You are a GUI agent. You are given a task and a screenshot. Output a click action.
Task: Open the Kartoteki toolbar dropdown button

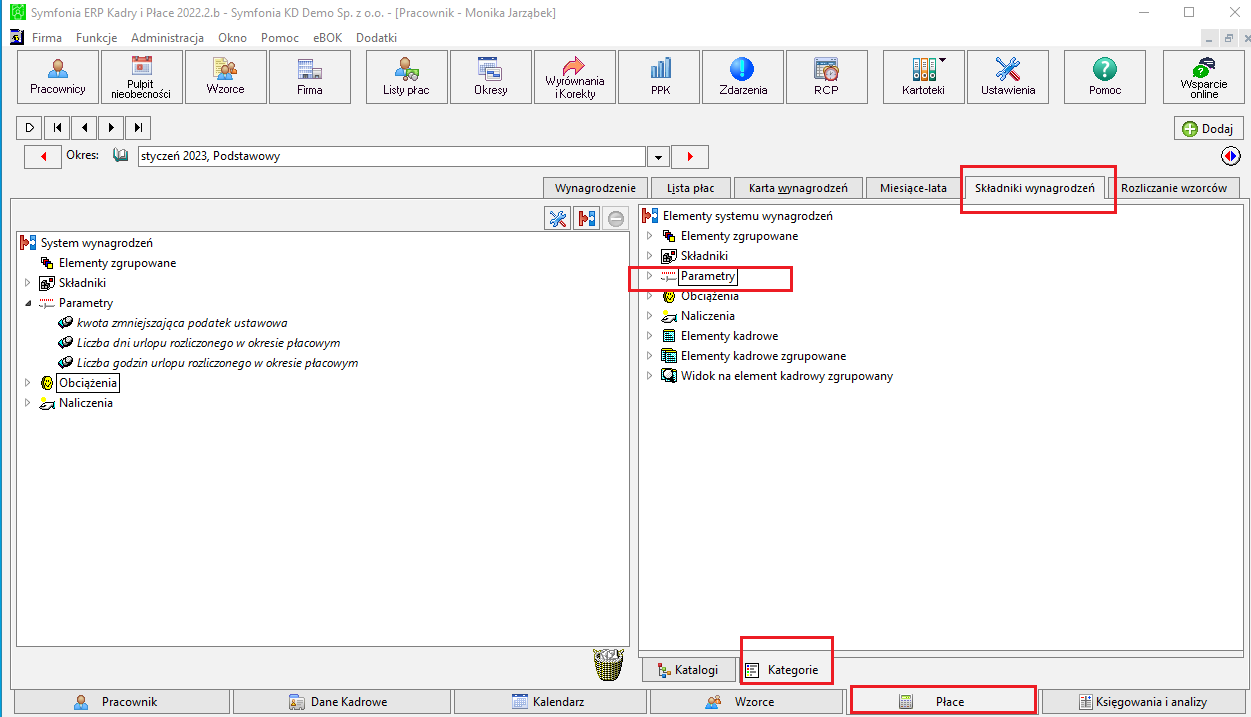click(924, 77)
